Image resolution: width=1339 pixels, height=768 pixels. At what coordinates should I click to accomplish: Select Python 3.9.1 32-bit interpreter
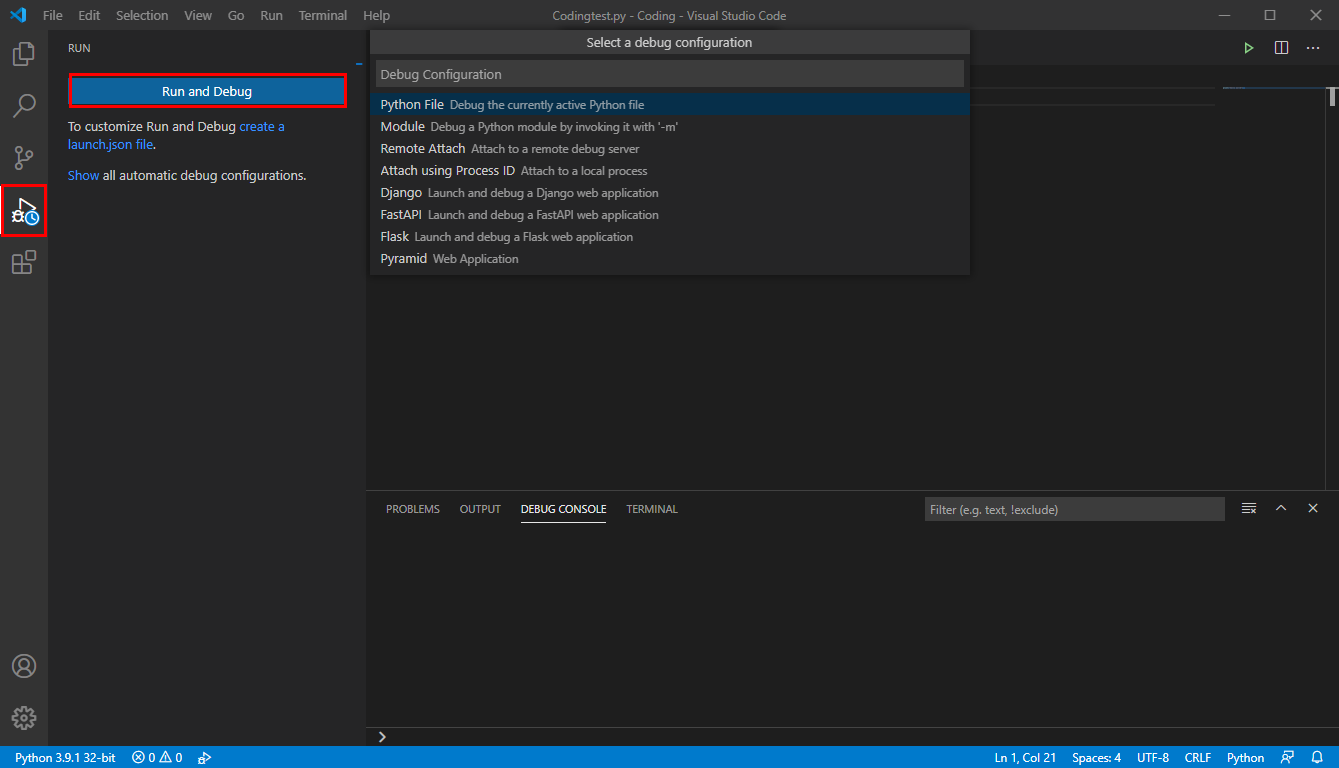pyautogui.click(x=65, y=758)
